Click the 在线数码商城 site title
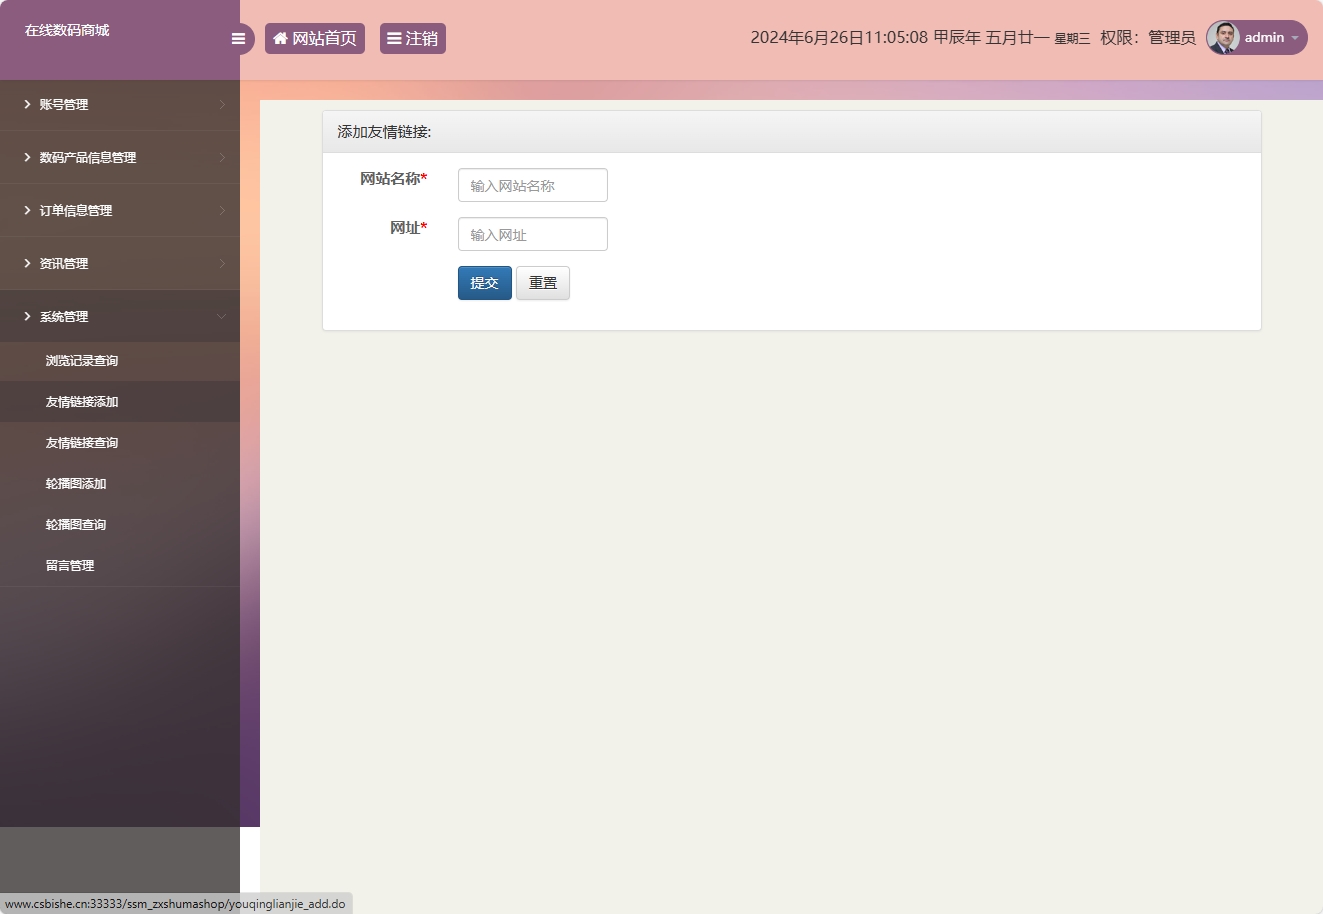 (67, 30)
